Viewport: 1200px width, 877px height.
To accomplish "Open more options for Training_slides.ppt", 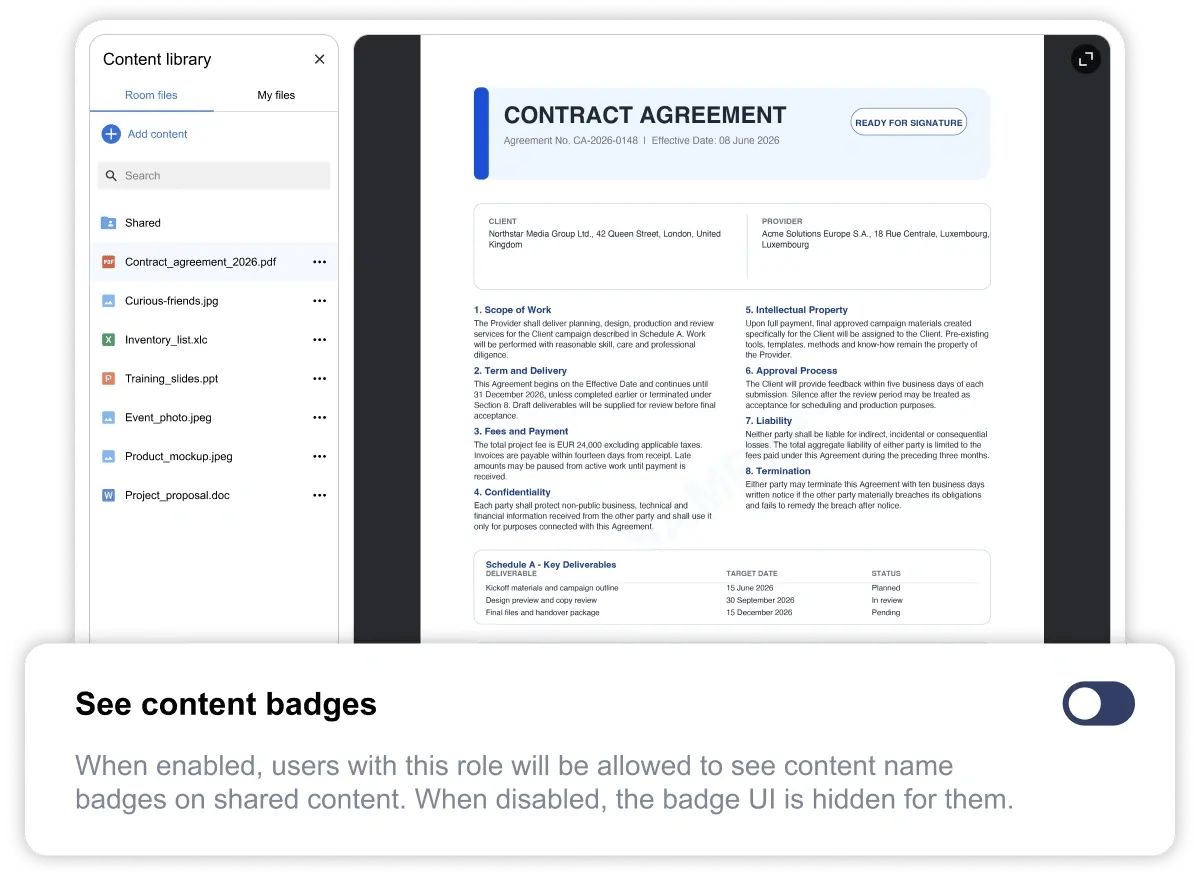I will pos(319,379).
